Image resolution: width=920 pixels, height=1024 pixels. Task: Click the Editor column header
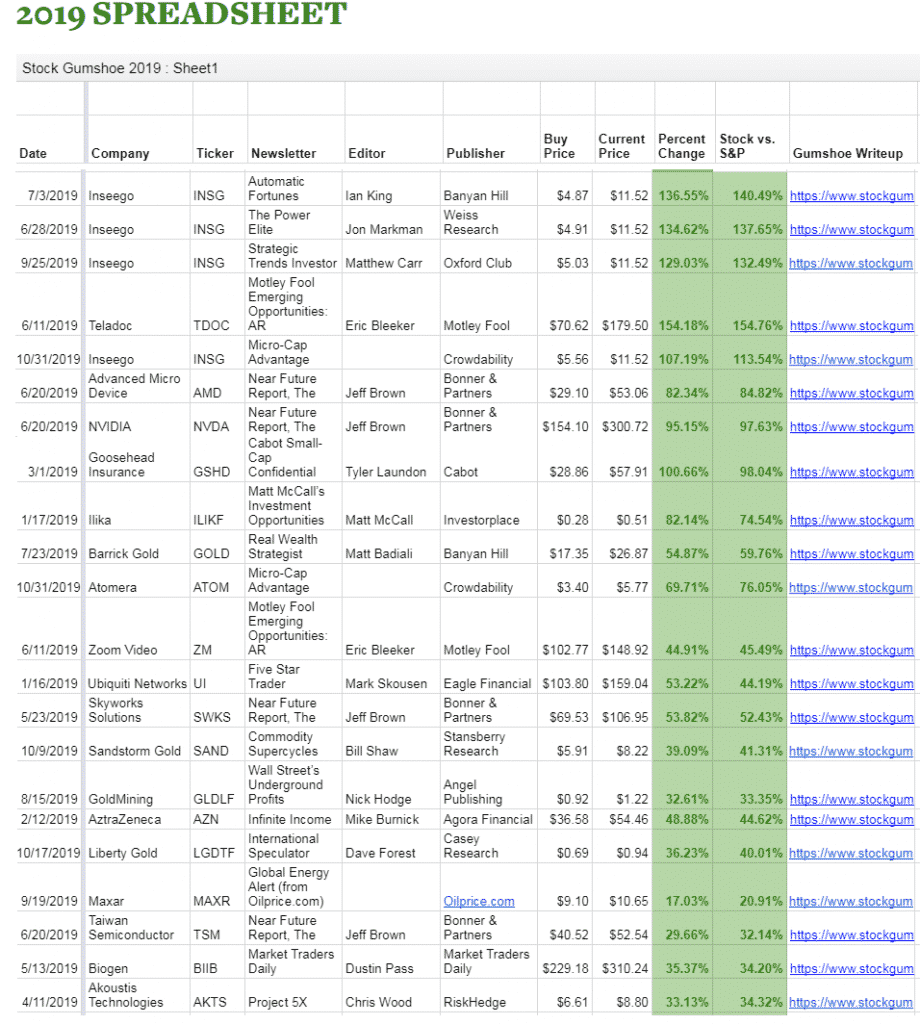pos(366,153)
